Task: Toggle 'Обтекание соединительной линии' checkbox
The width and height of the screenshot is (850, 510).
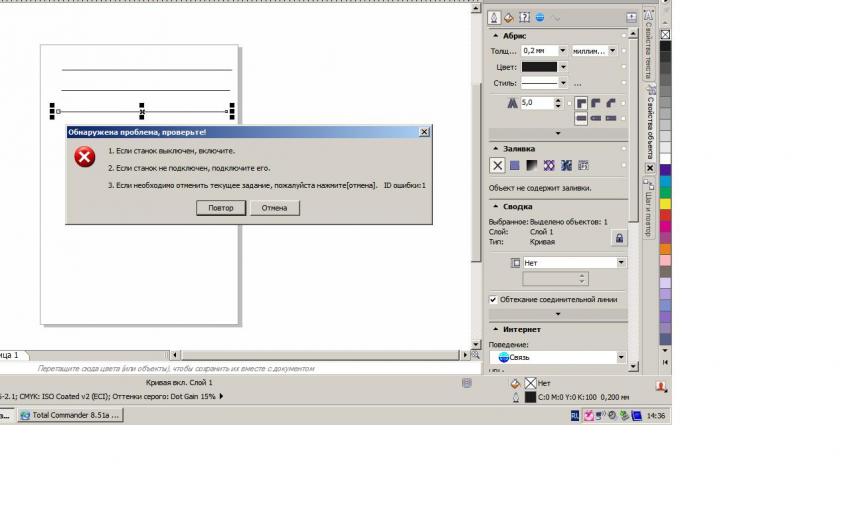Action: point(493,299)
